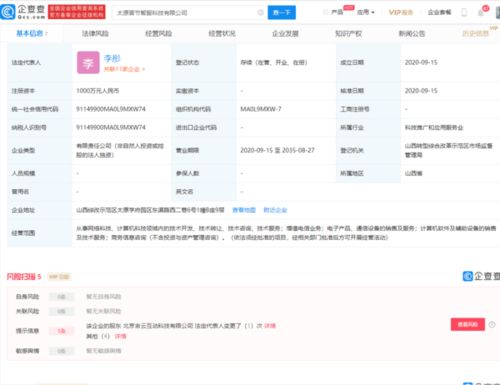Image resolution: width=500 pixels, height=385 pixels.
Task: Select the 基本信息 tab
Action: pyautogui.click(x=32, y=33)
